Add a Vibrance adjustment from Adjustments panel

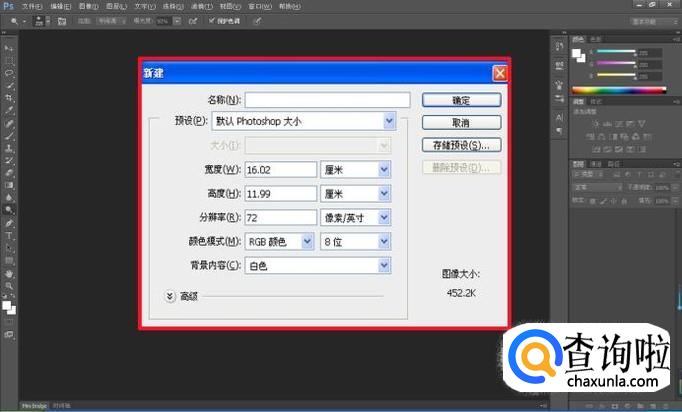point(642,124)
